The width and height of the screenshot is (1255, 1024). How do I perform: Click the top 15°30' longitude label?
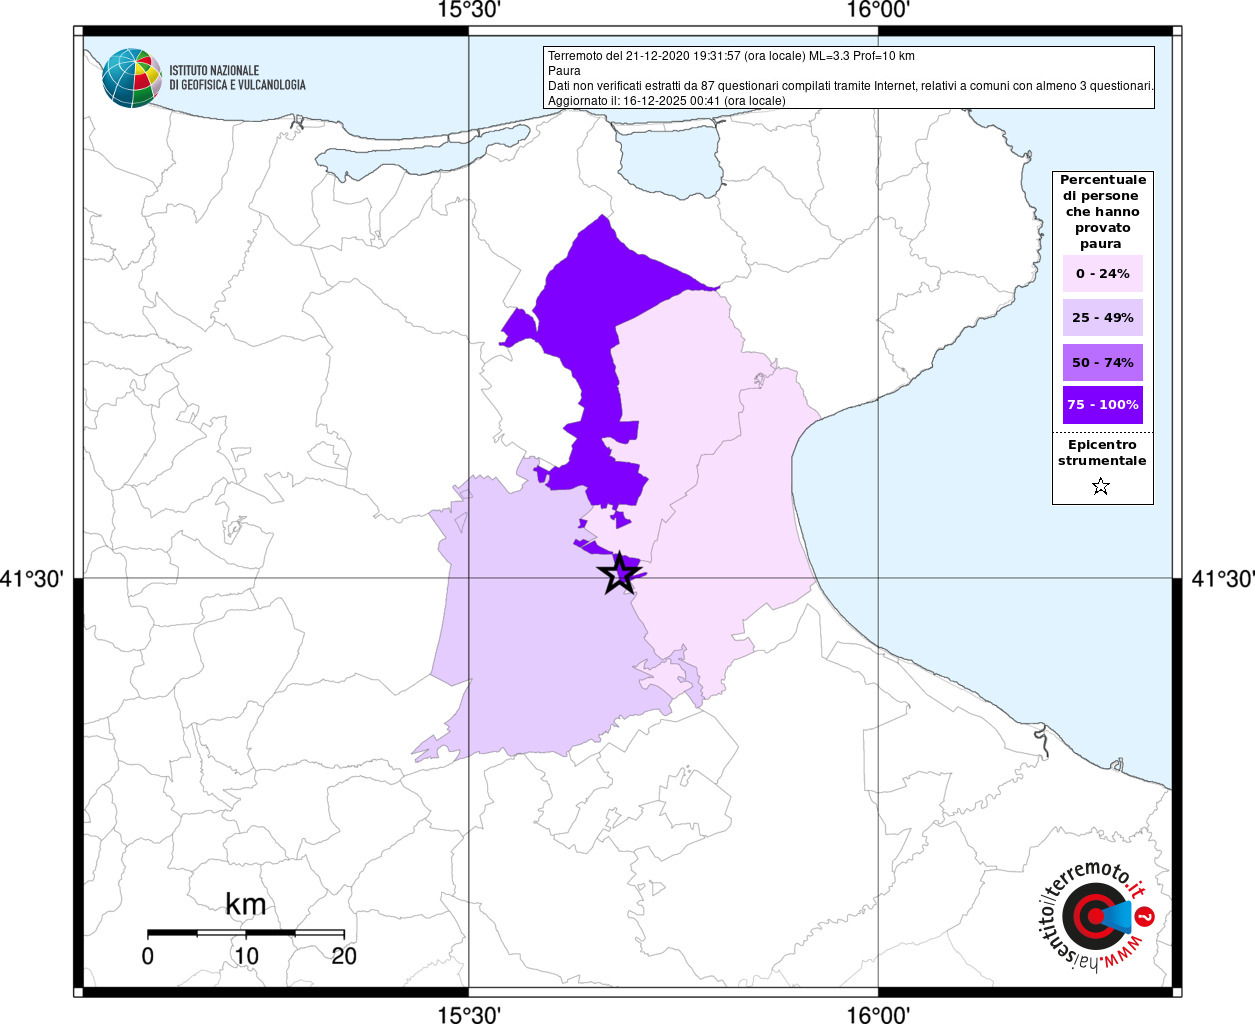coord(469,11)
